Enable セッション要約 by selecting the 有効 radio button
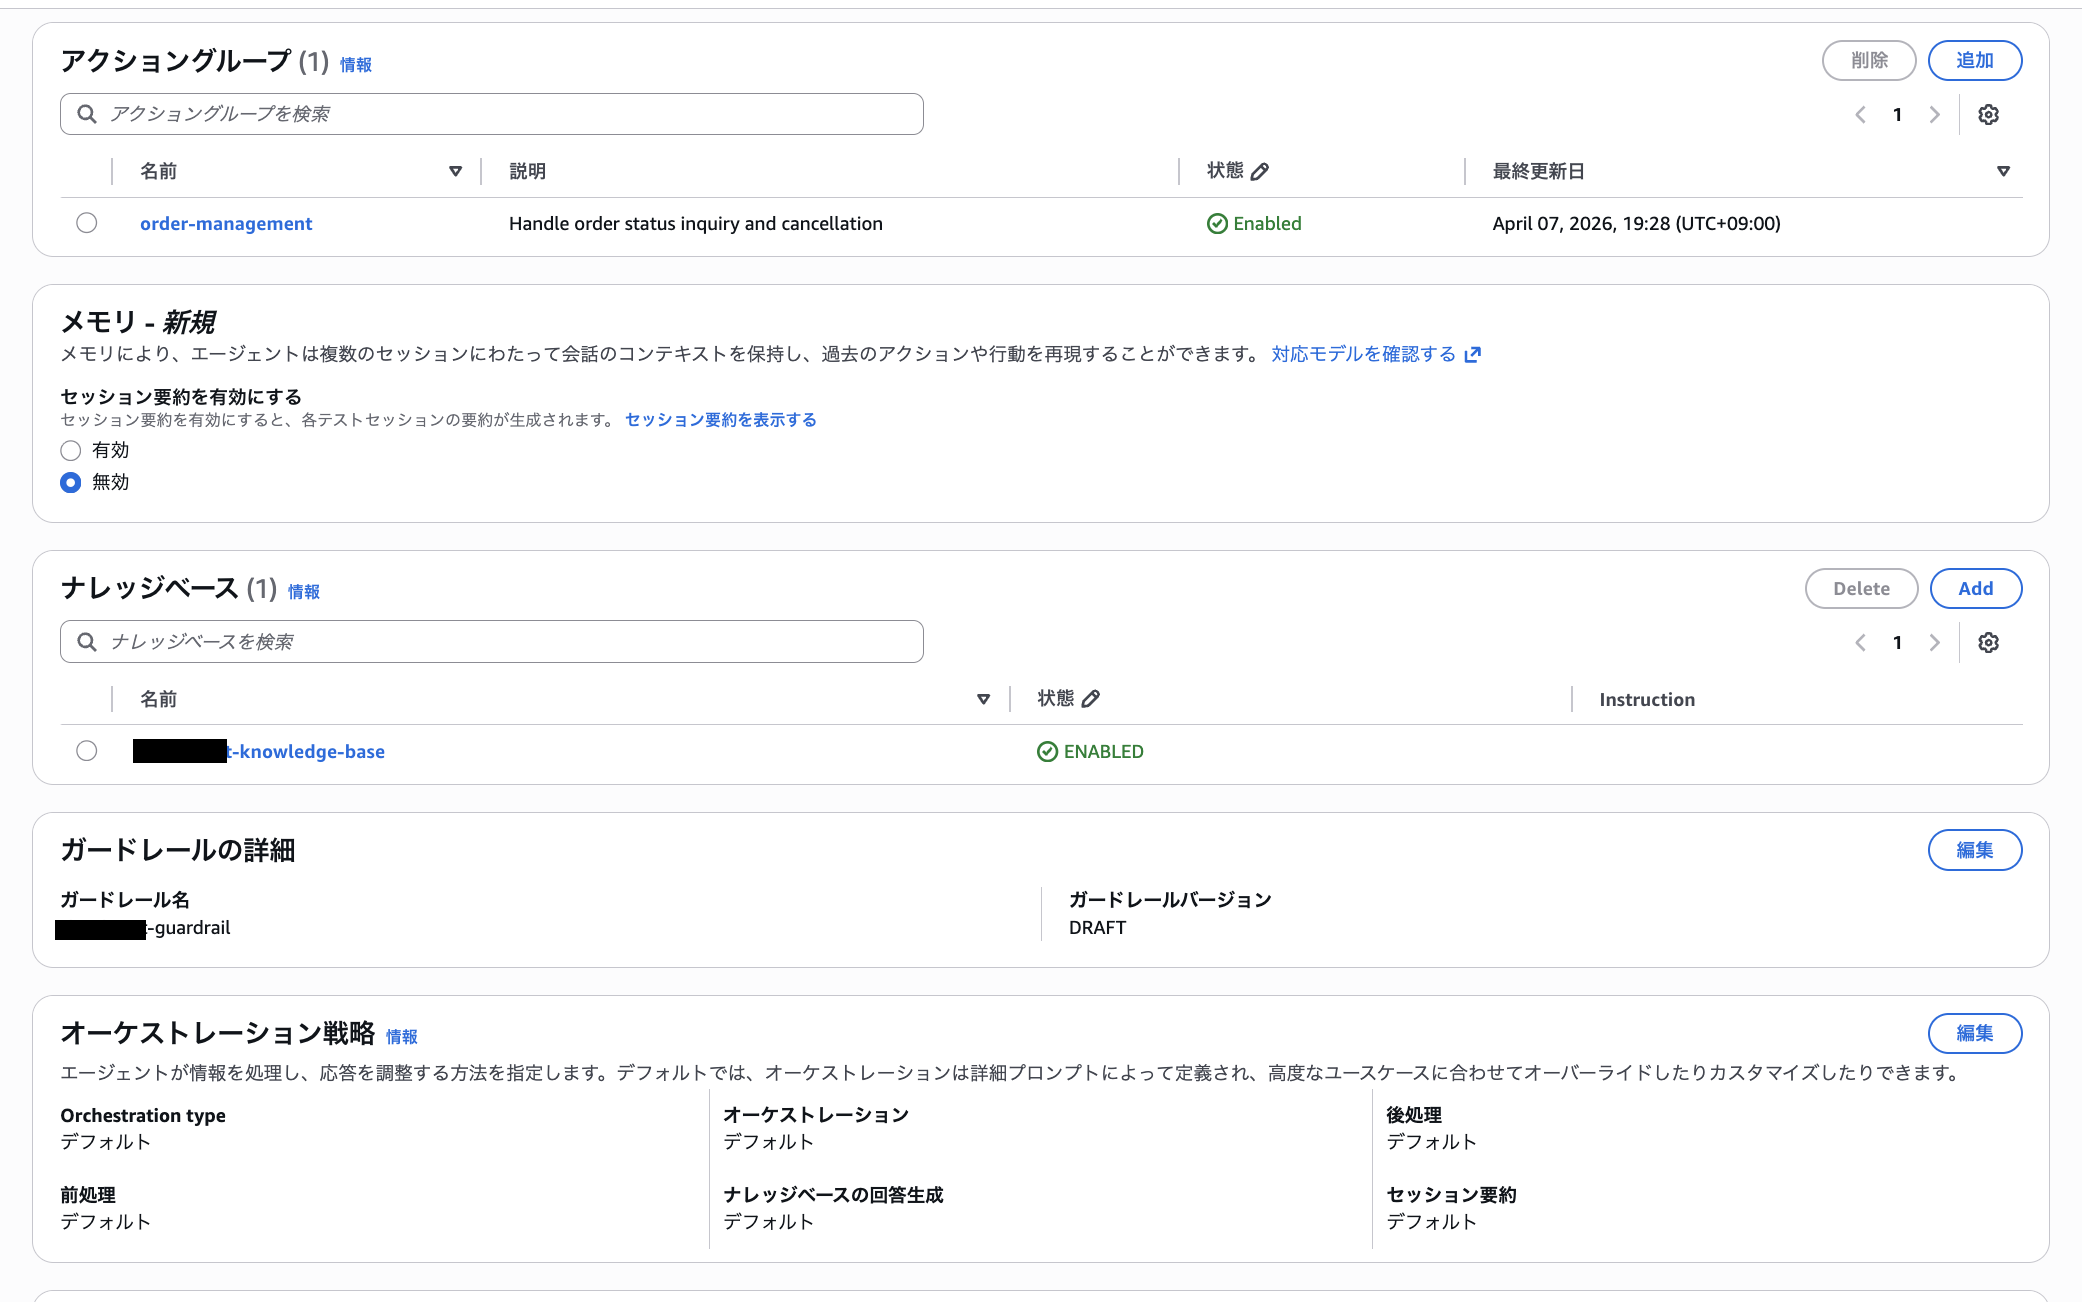2082x1302 pixels. pyautogui.click(x=70, y=450)
